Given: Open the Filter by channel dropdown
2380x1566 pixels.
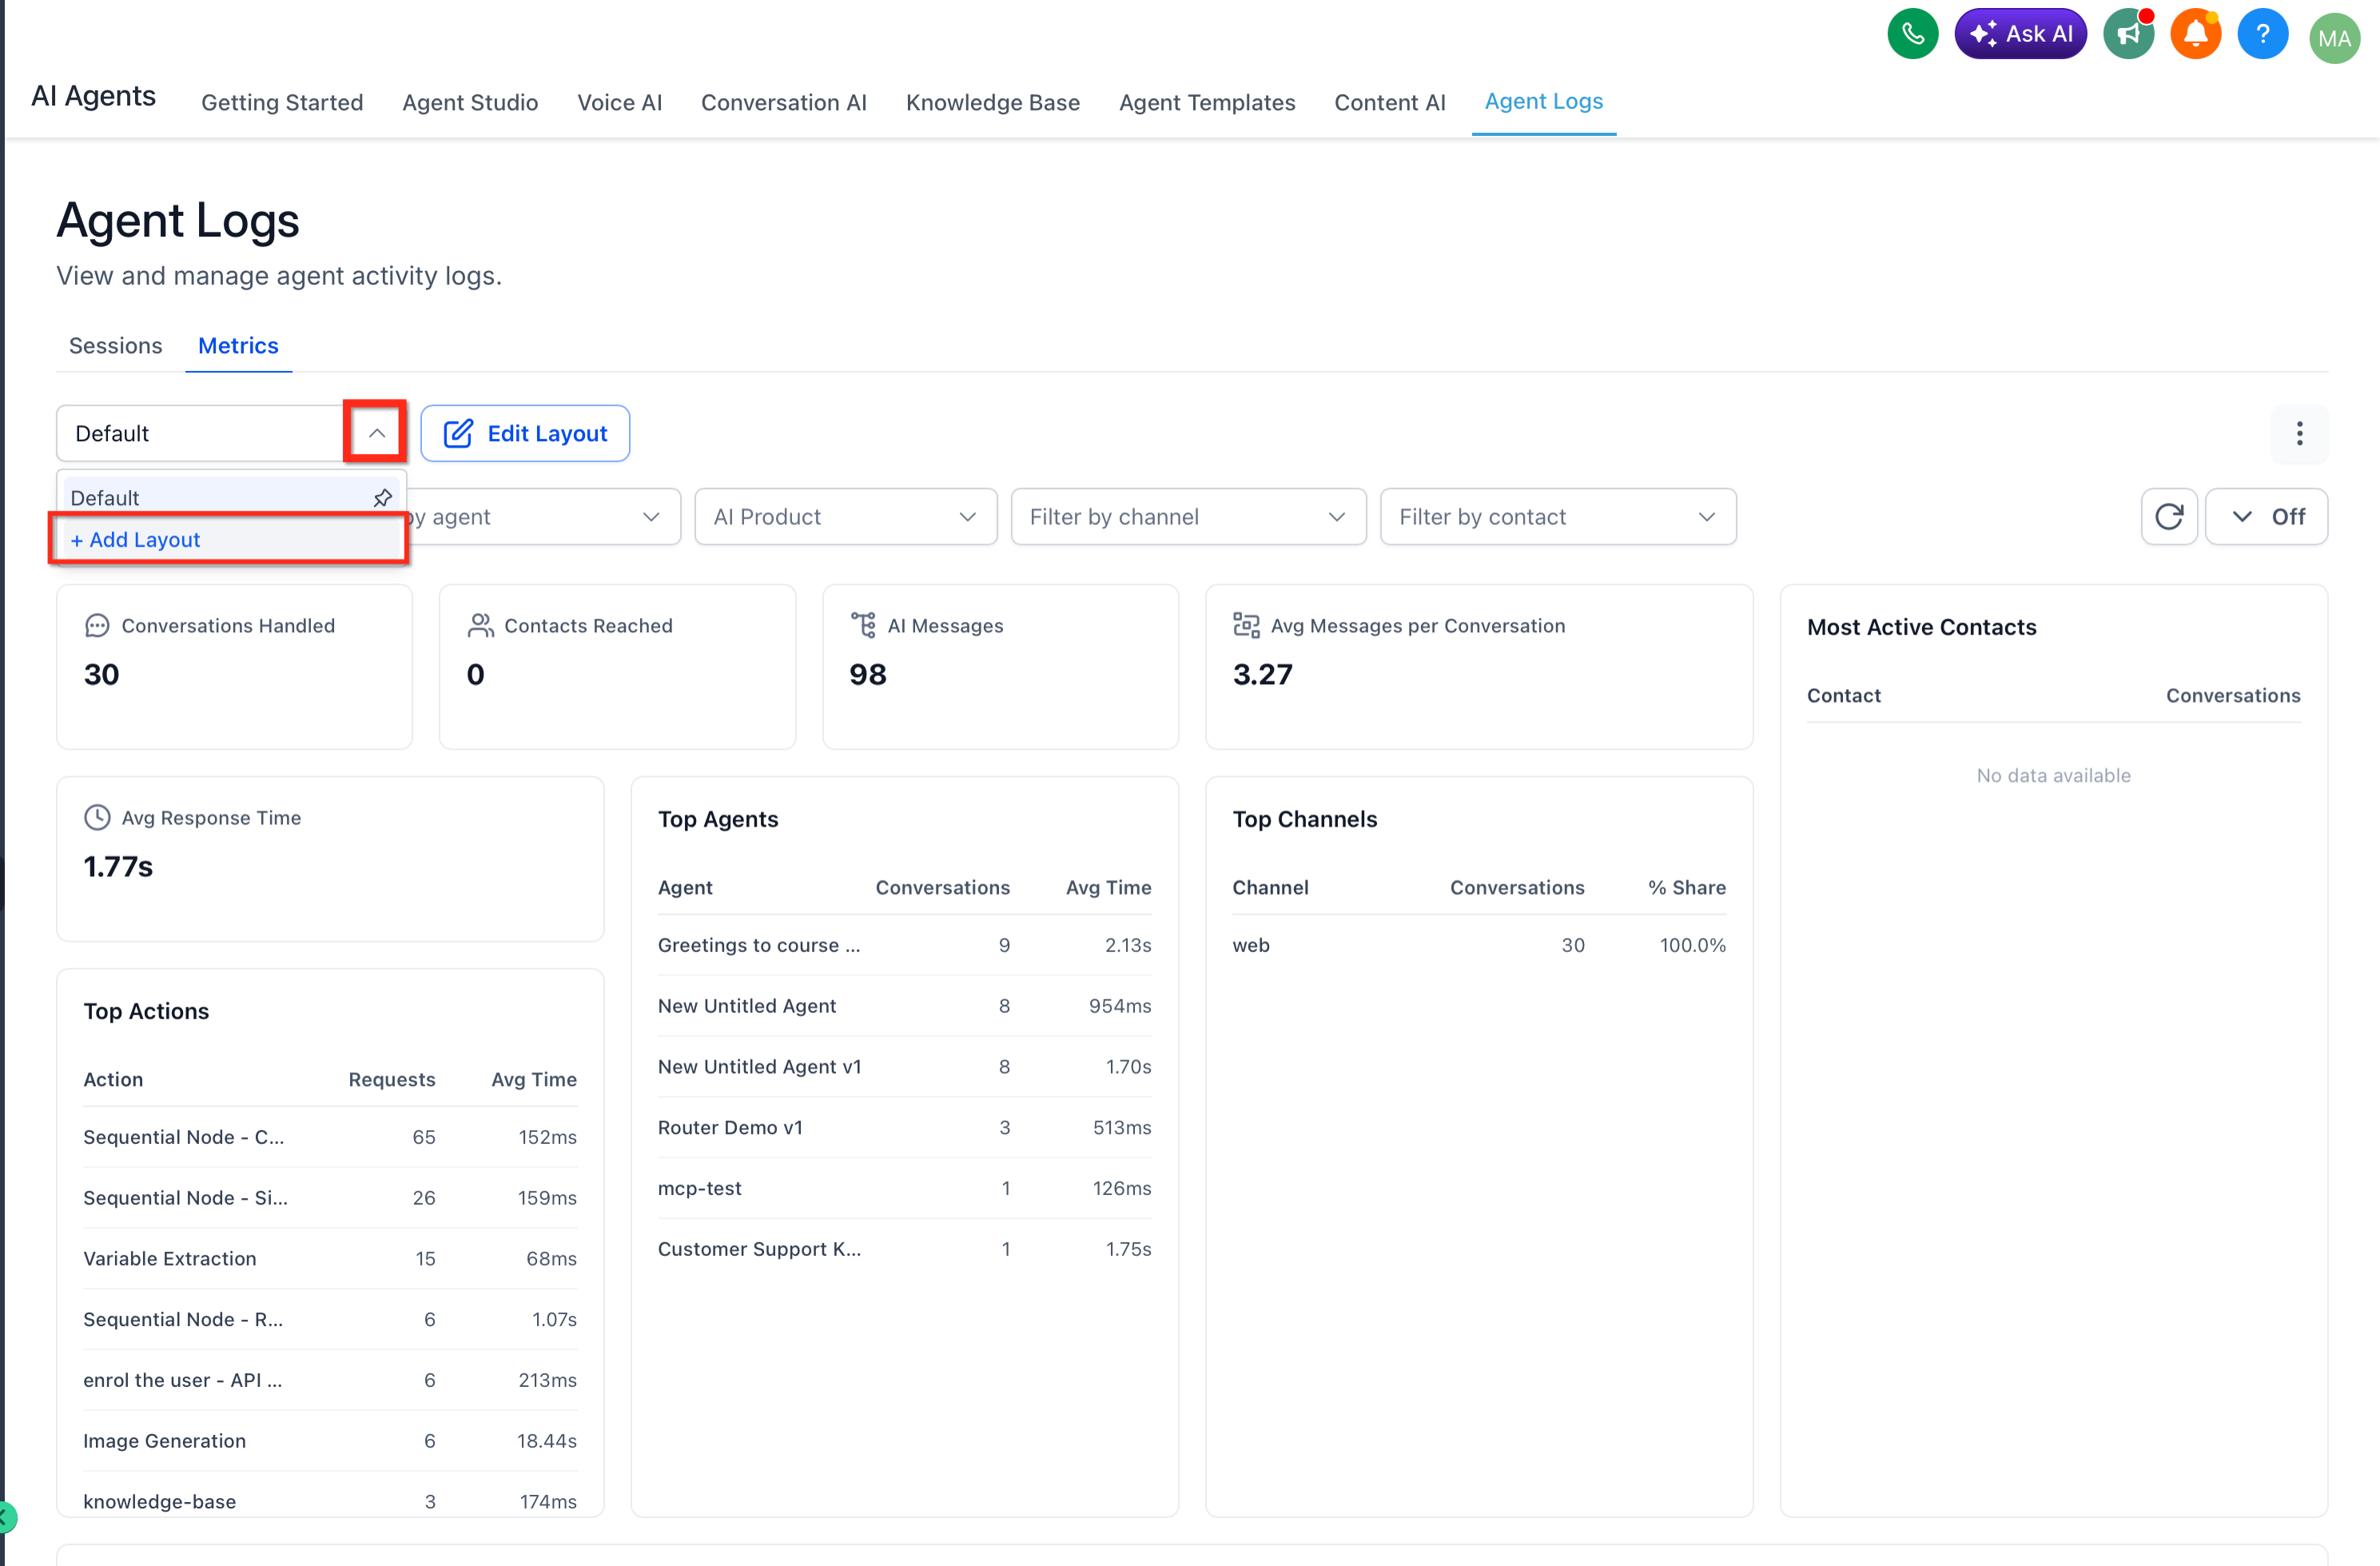Looking at the screenshot, I should pos(1187,517).
